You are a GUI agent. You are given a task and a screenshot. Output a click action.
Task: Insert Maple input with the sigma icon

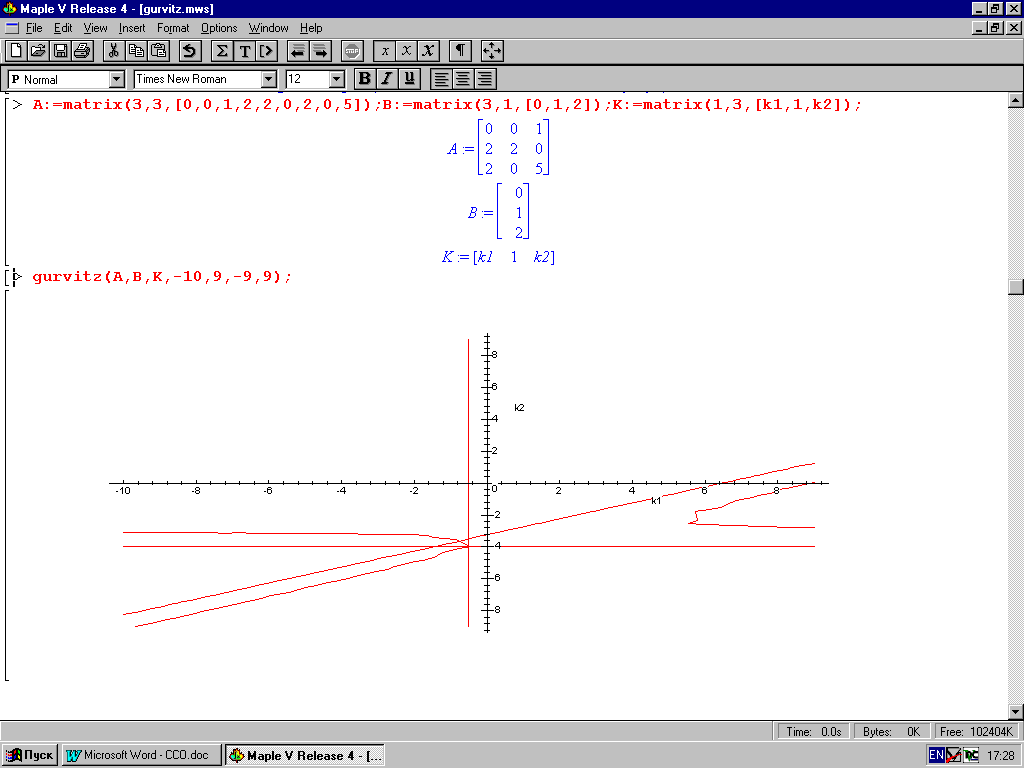pos(222,51)
